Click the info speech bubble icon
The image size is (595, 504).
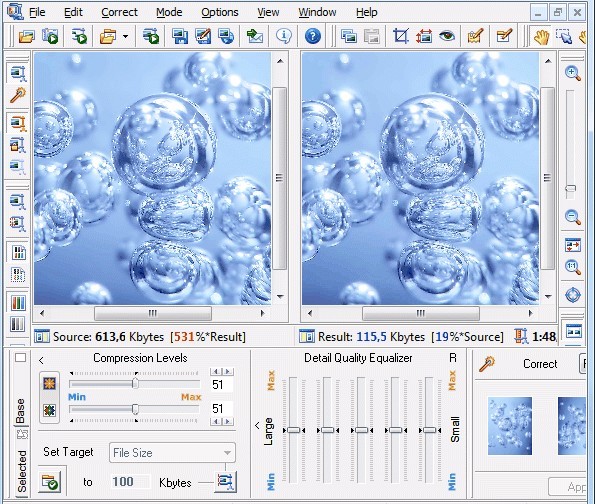[x=283, y=36]
